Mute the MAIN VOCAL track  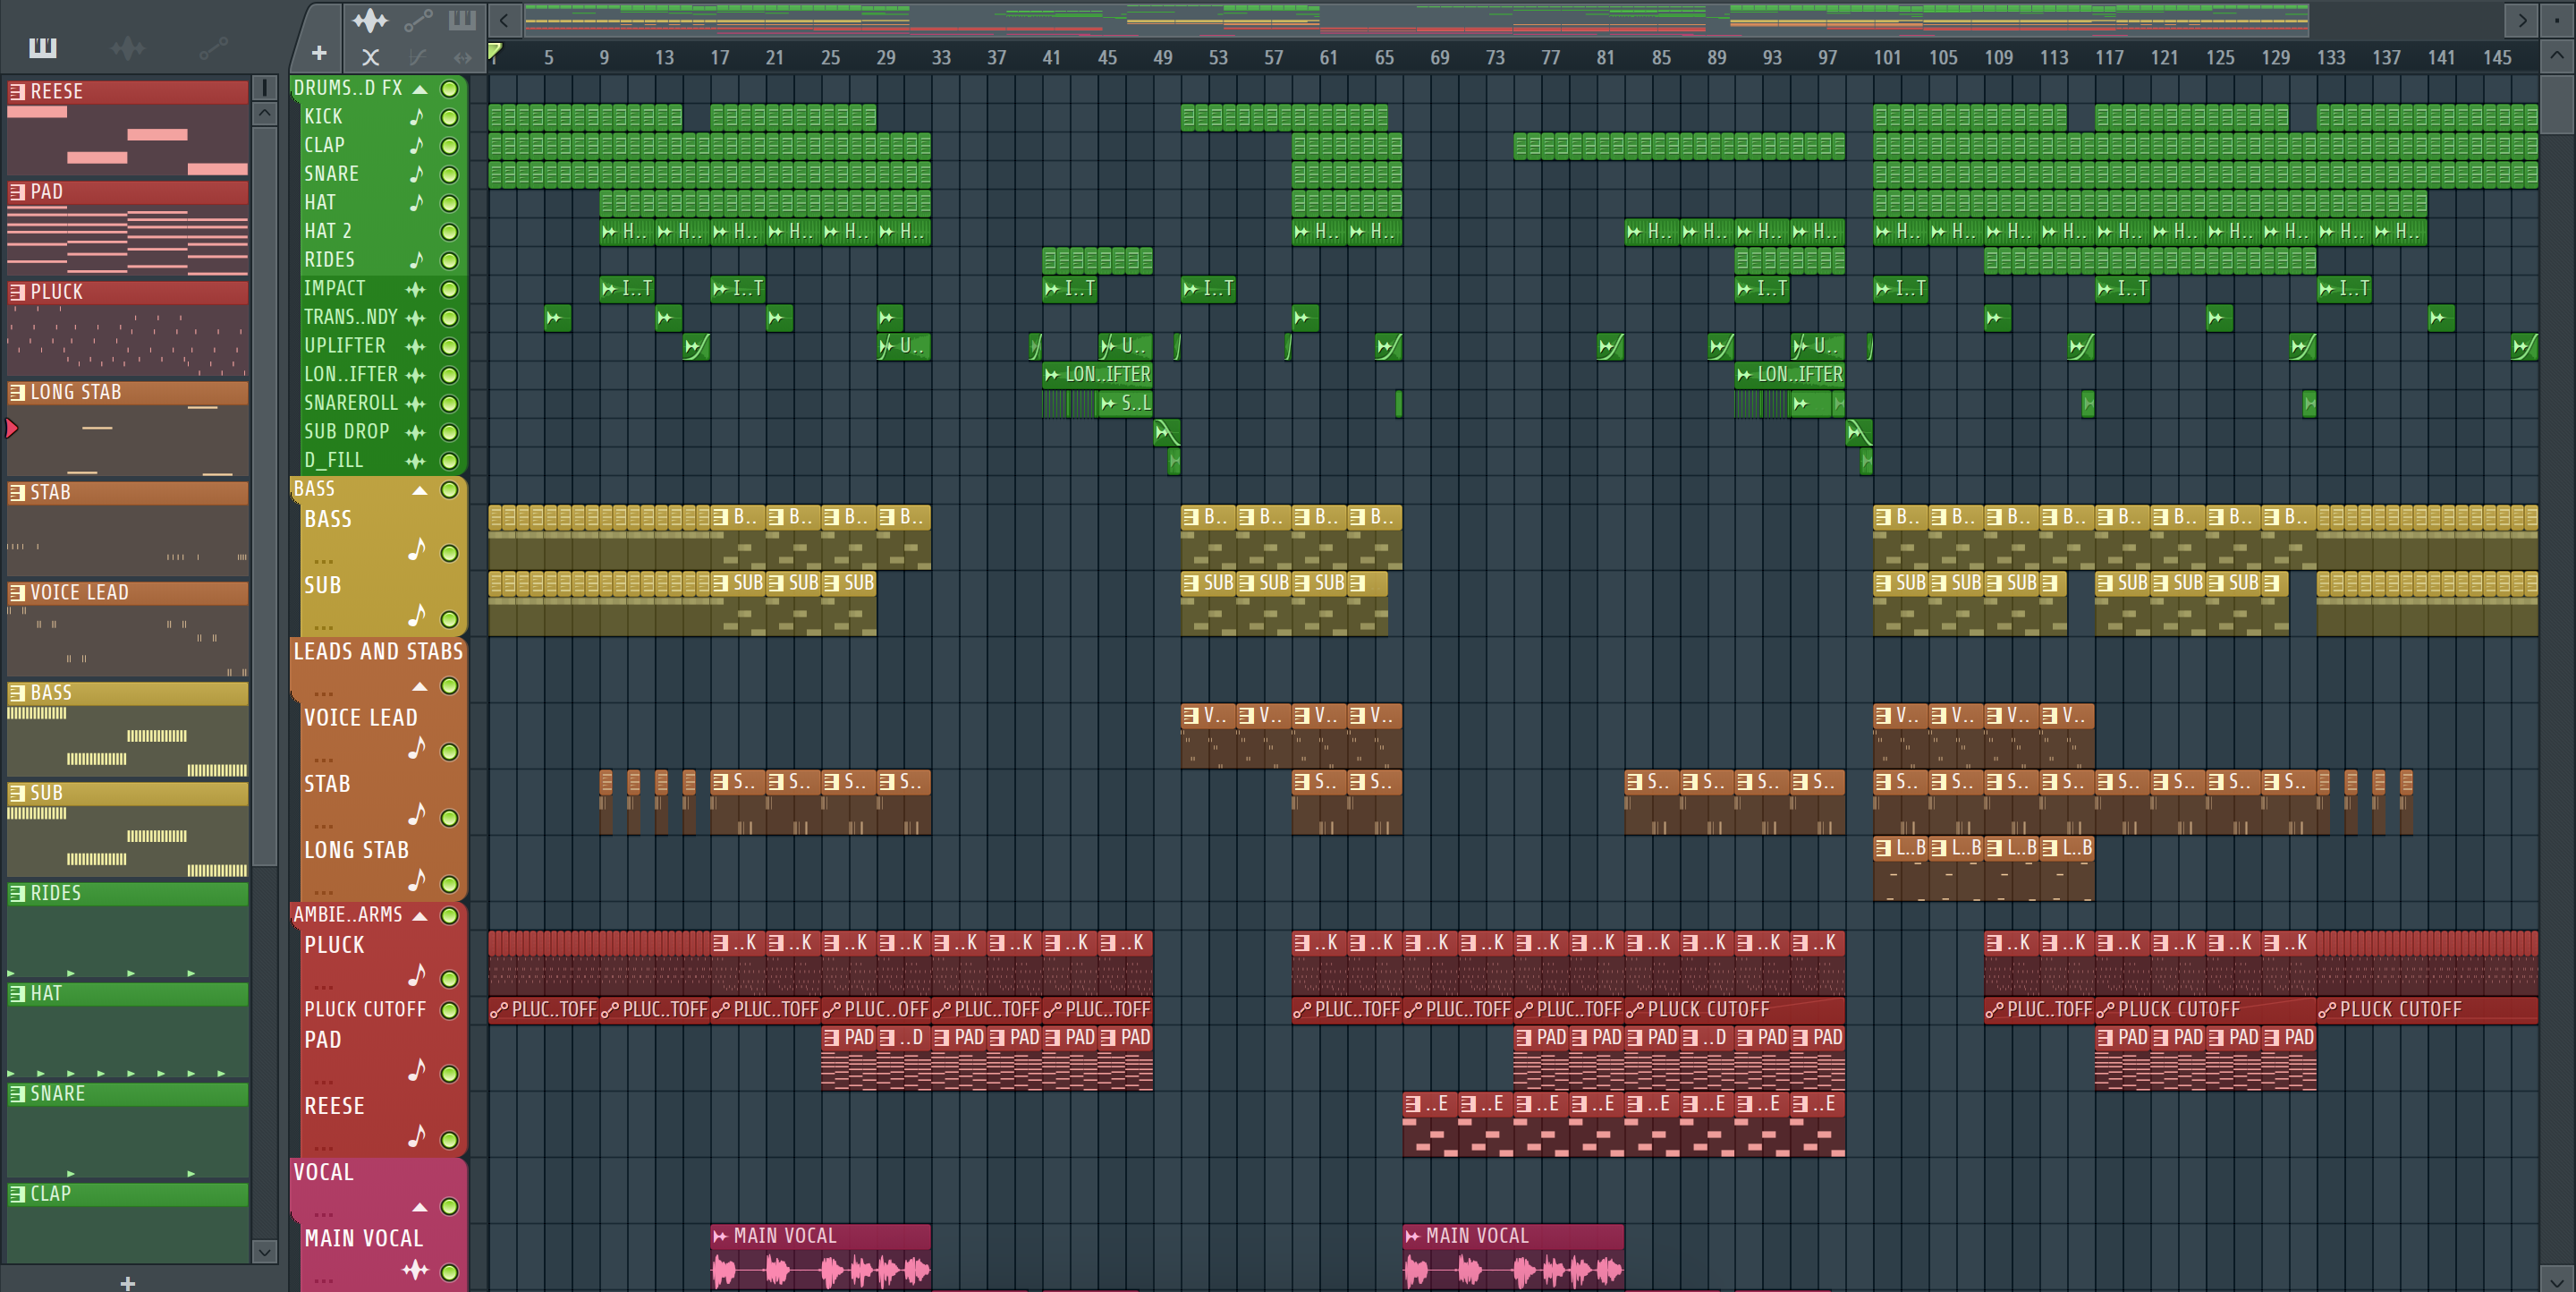[450, 1272]
